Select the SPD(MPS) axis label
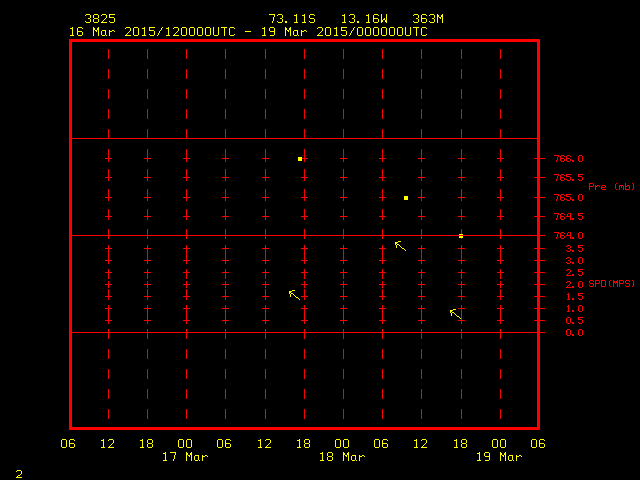The height and width of the screenshot is (480, 640). [611, 285]
